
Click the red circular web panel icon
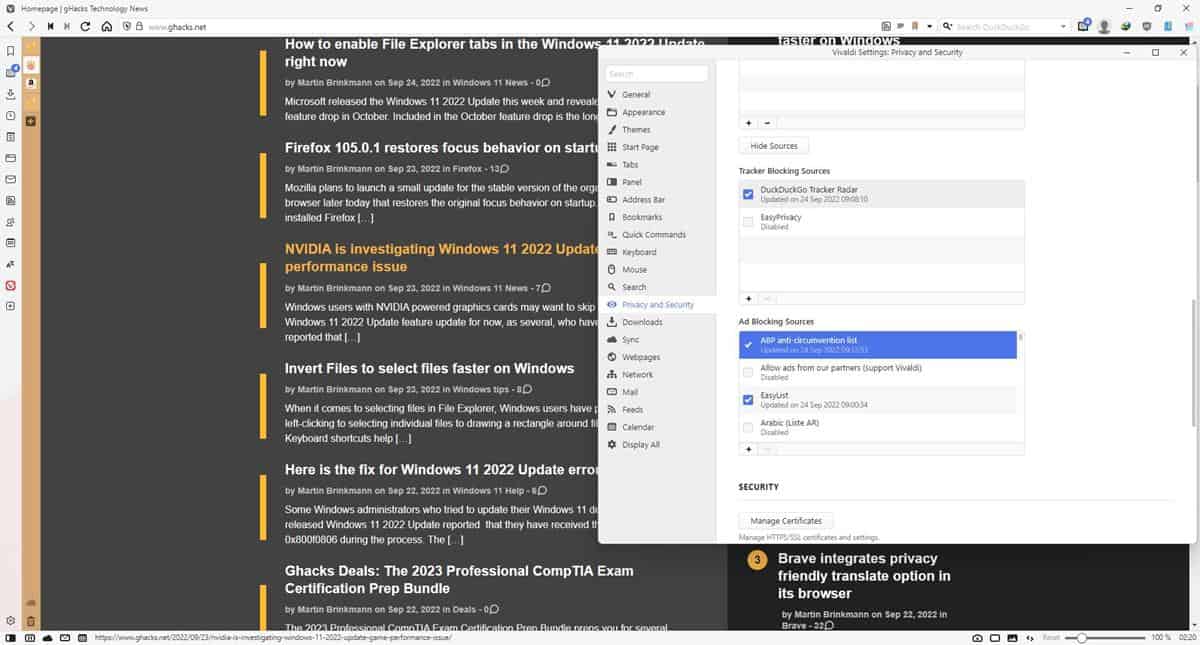tap(10, 285)
